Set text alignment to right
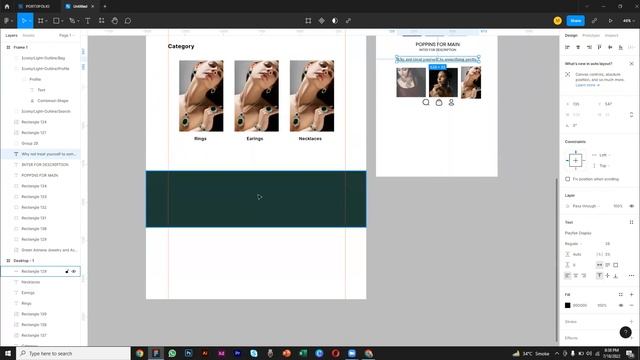 (x=584, y=276)
